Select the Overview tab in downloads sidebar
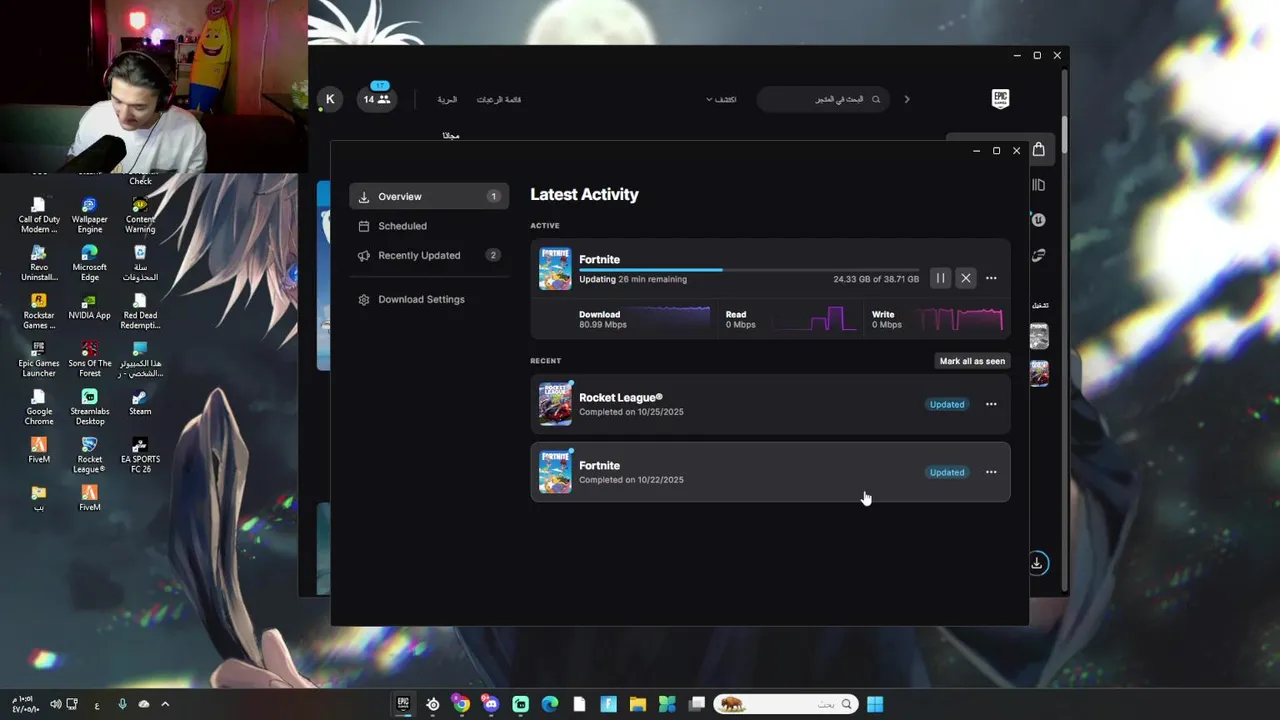The image size is (1280, 720). pos(429,197)
